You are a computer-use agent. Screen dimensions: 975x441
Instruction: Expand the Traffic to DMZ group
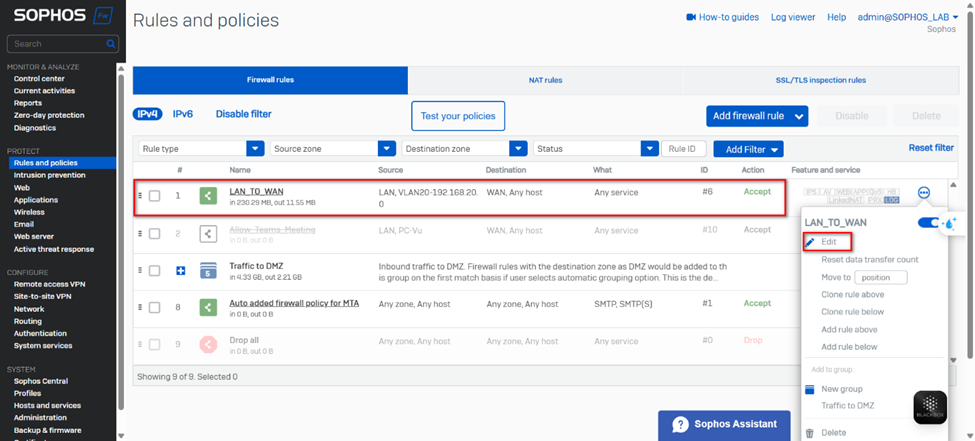tap(181, 271)
